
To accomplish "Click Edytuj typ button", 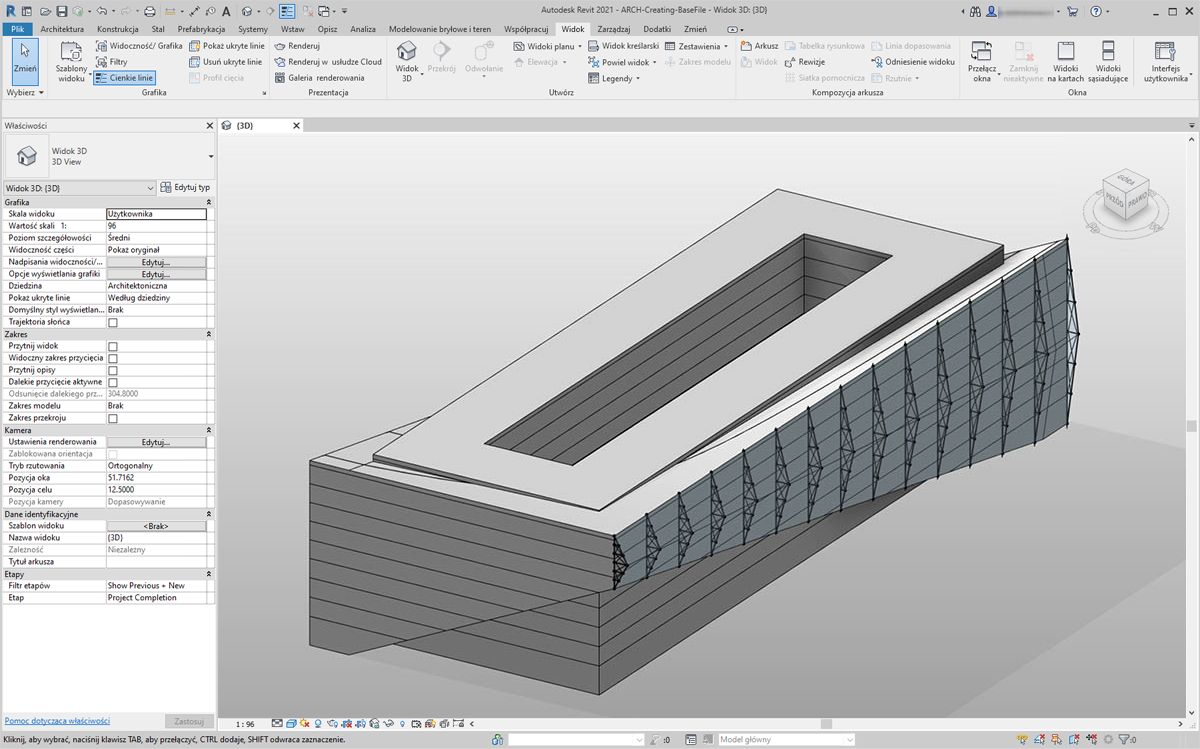I will [x=186, y=187].
